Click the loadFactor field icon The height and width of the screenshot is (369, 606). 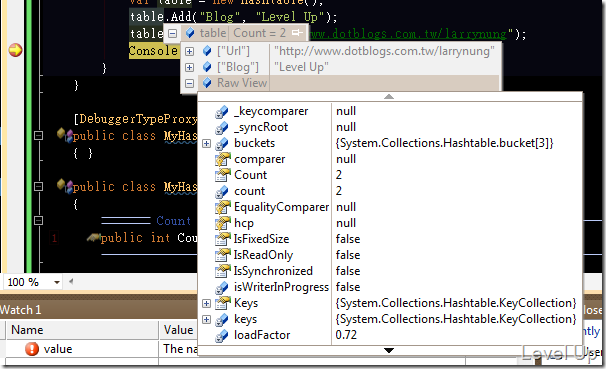coord(222,335)
